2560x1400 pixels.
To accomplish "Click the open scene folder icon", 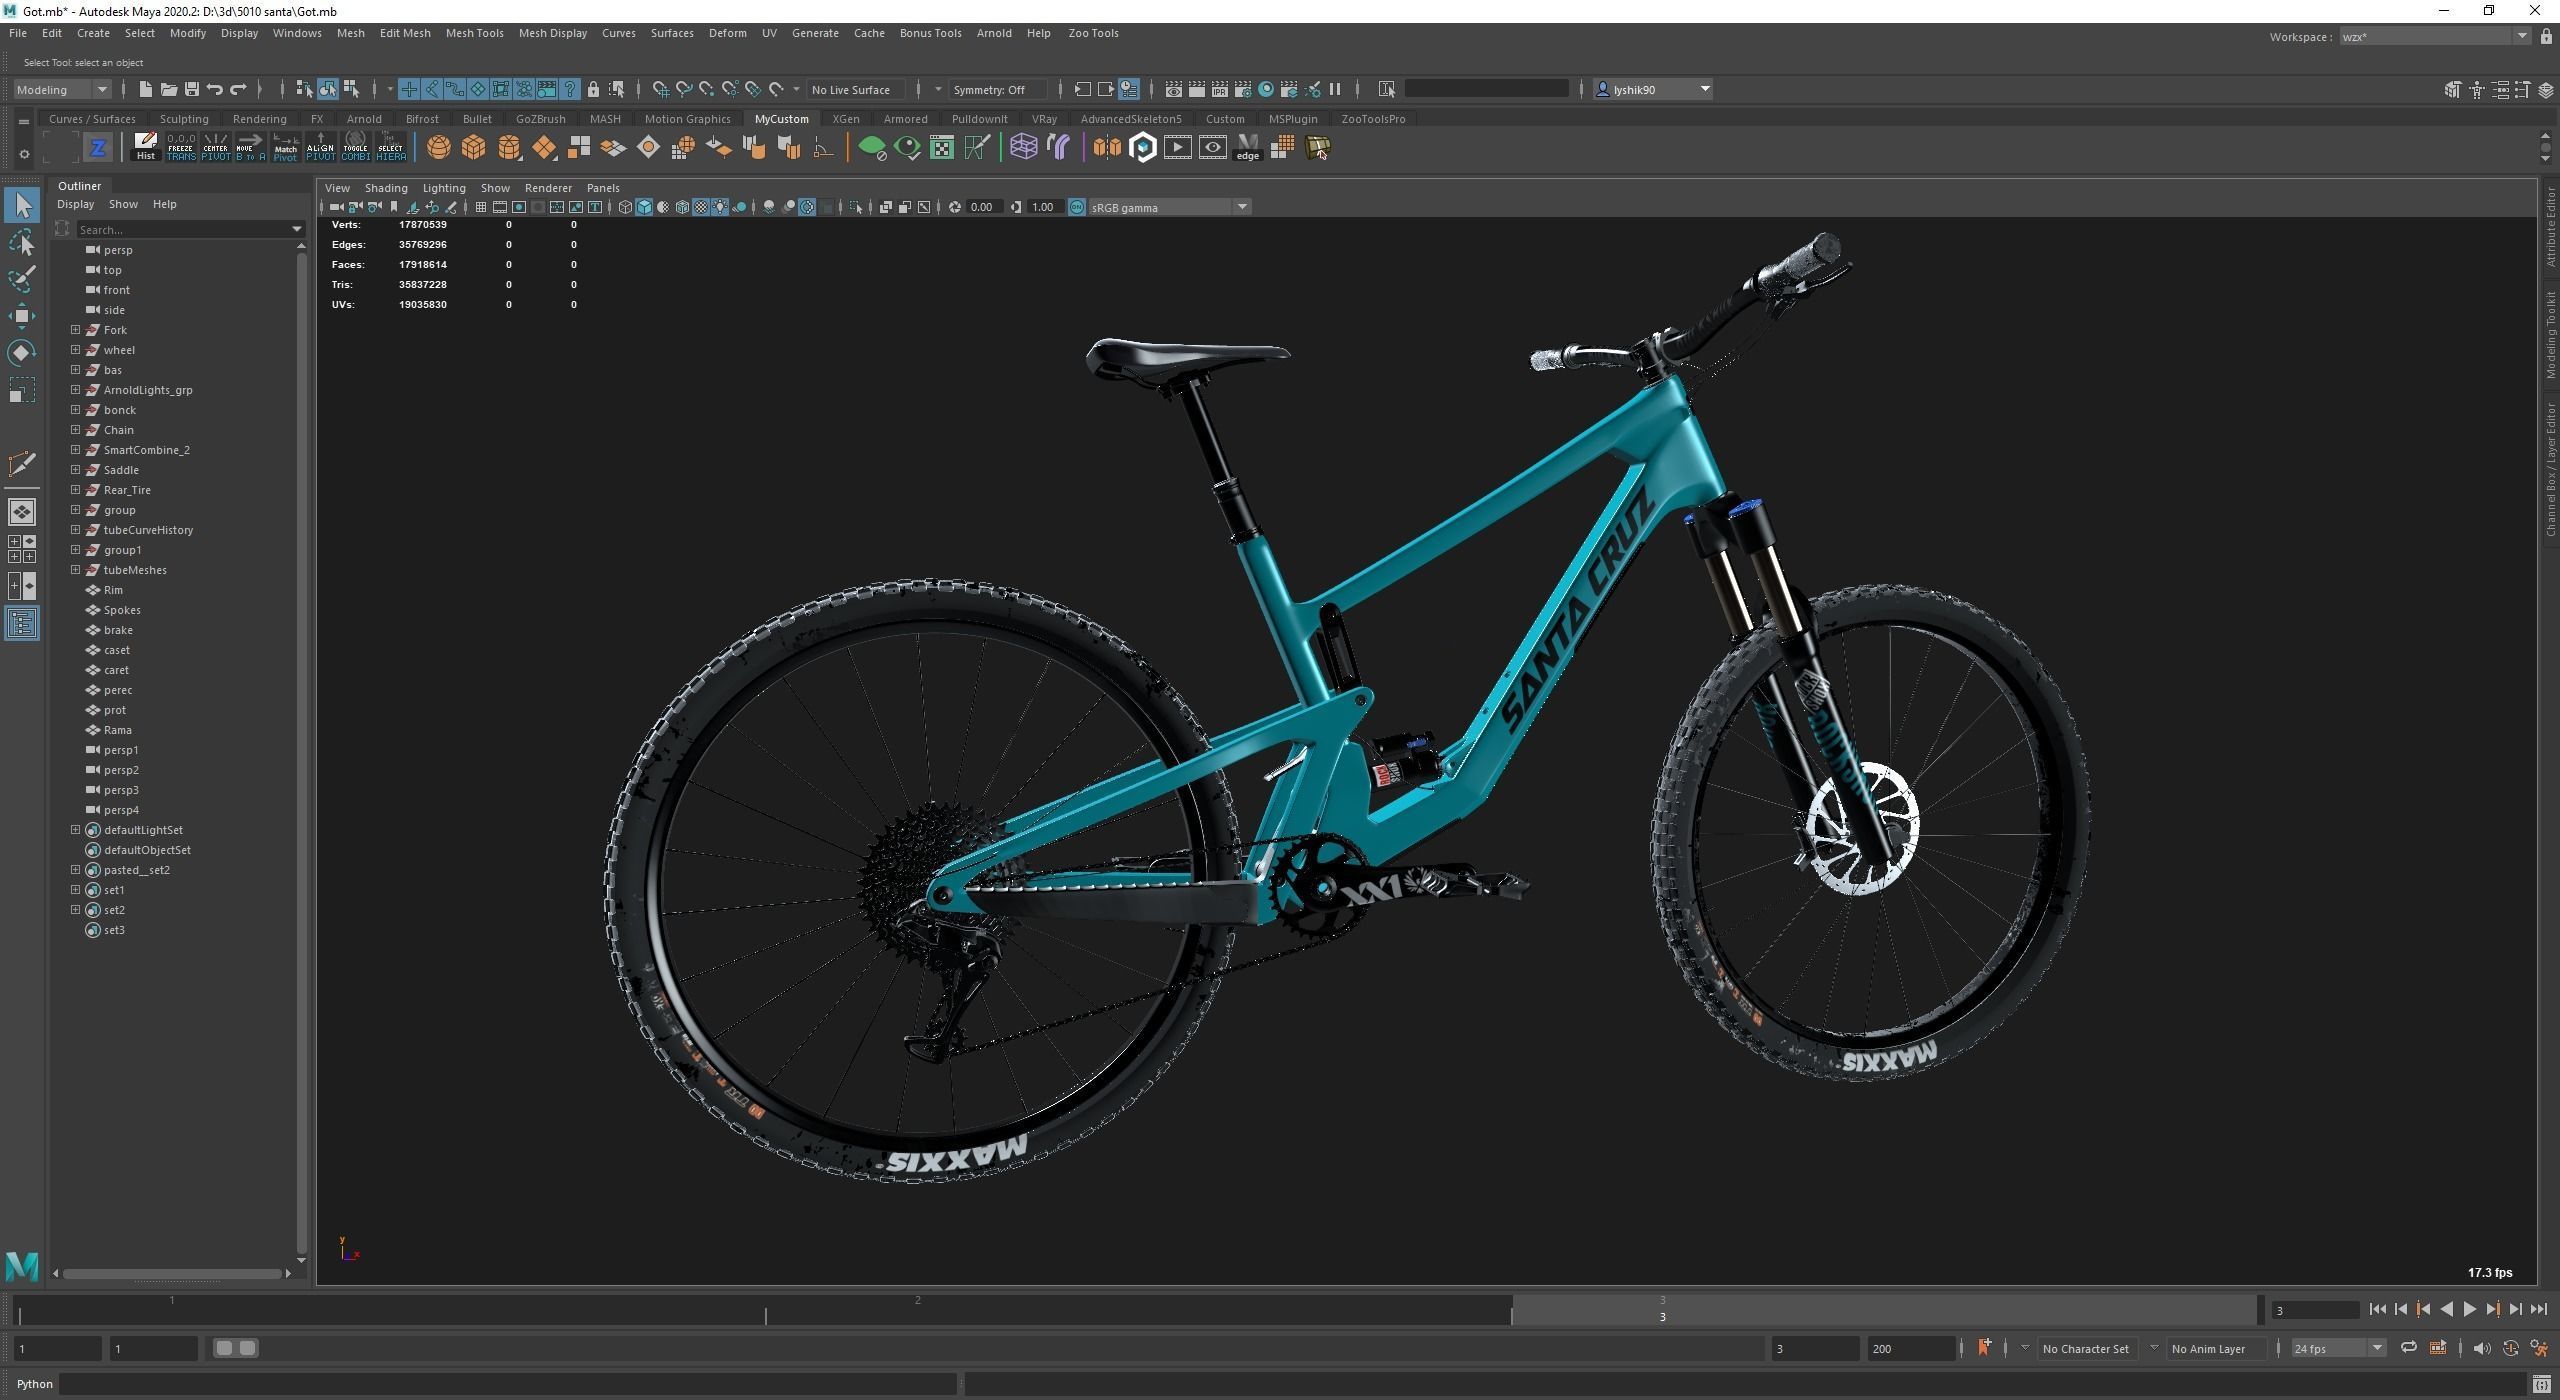I will click(x=168, y=89).
